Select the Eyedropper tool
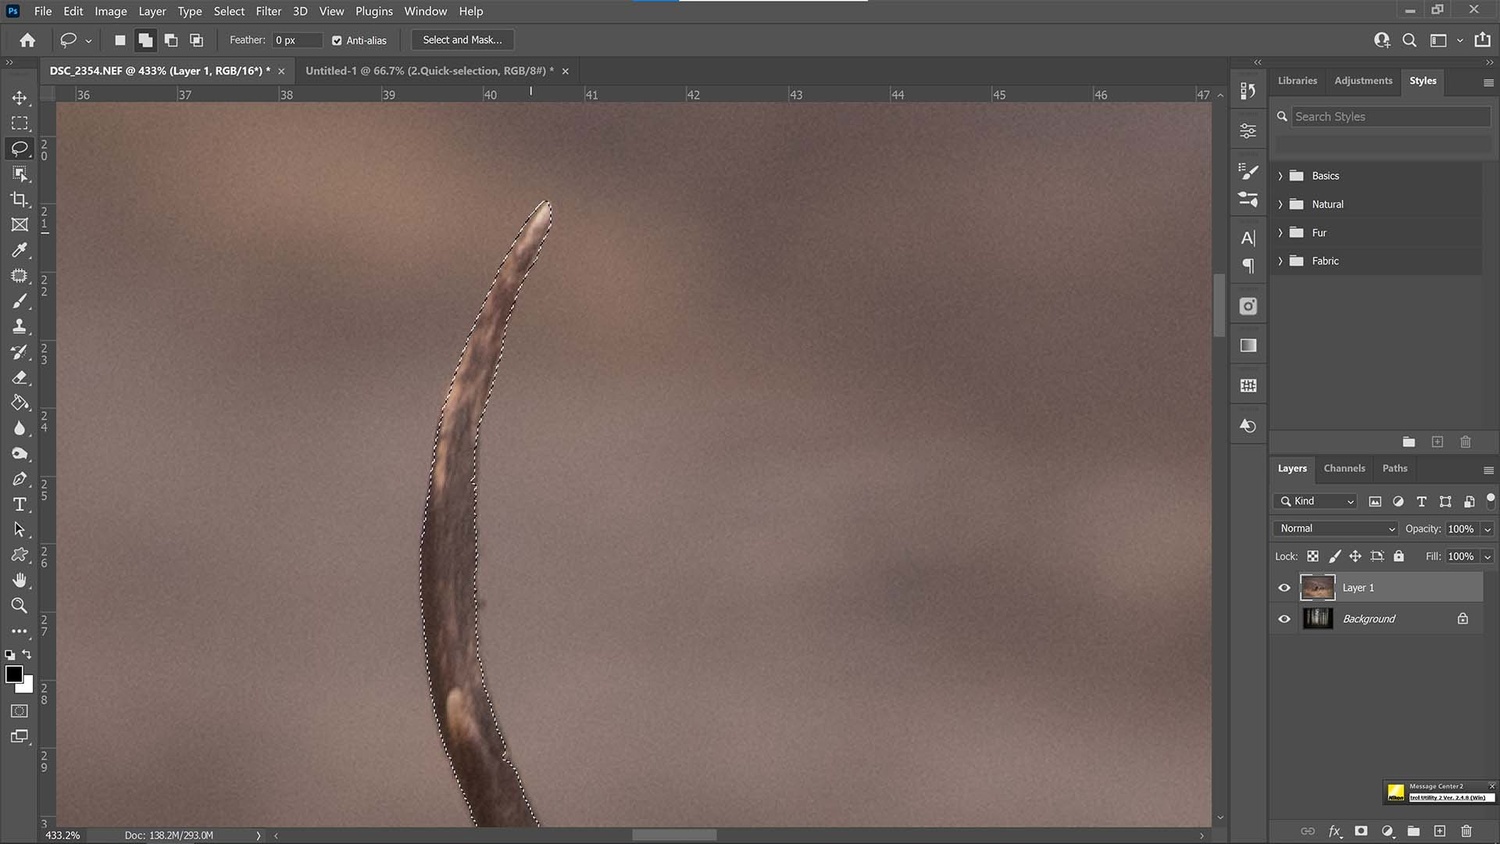Viewport: 1500px width, 844px height. 19,250
